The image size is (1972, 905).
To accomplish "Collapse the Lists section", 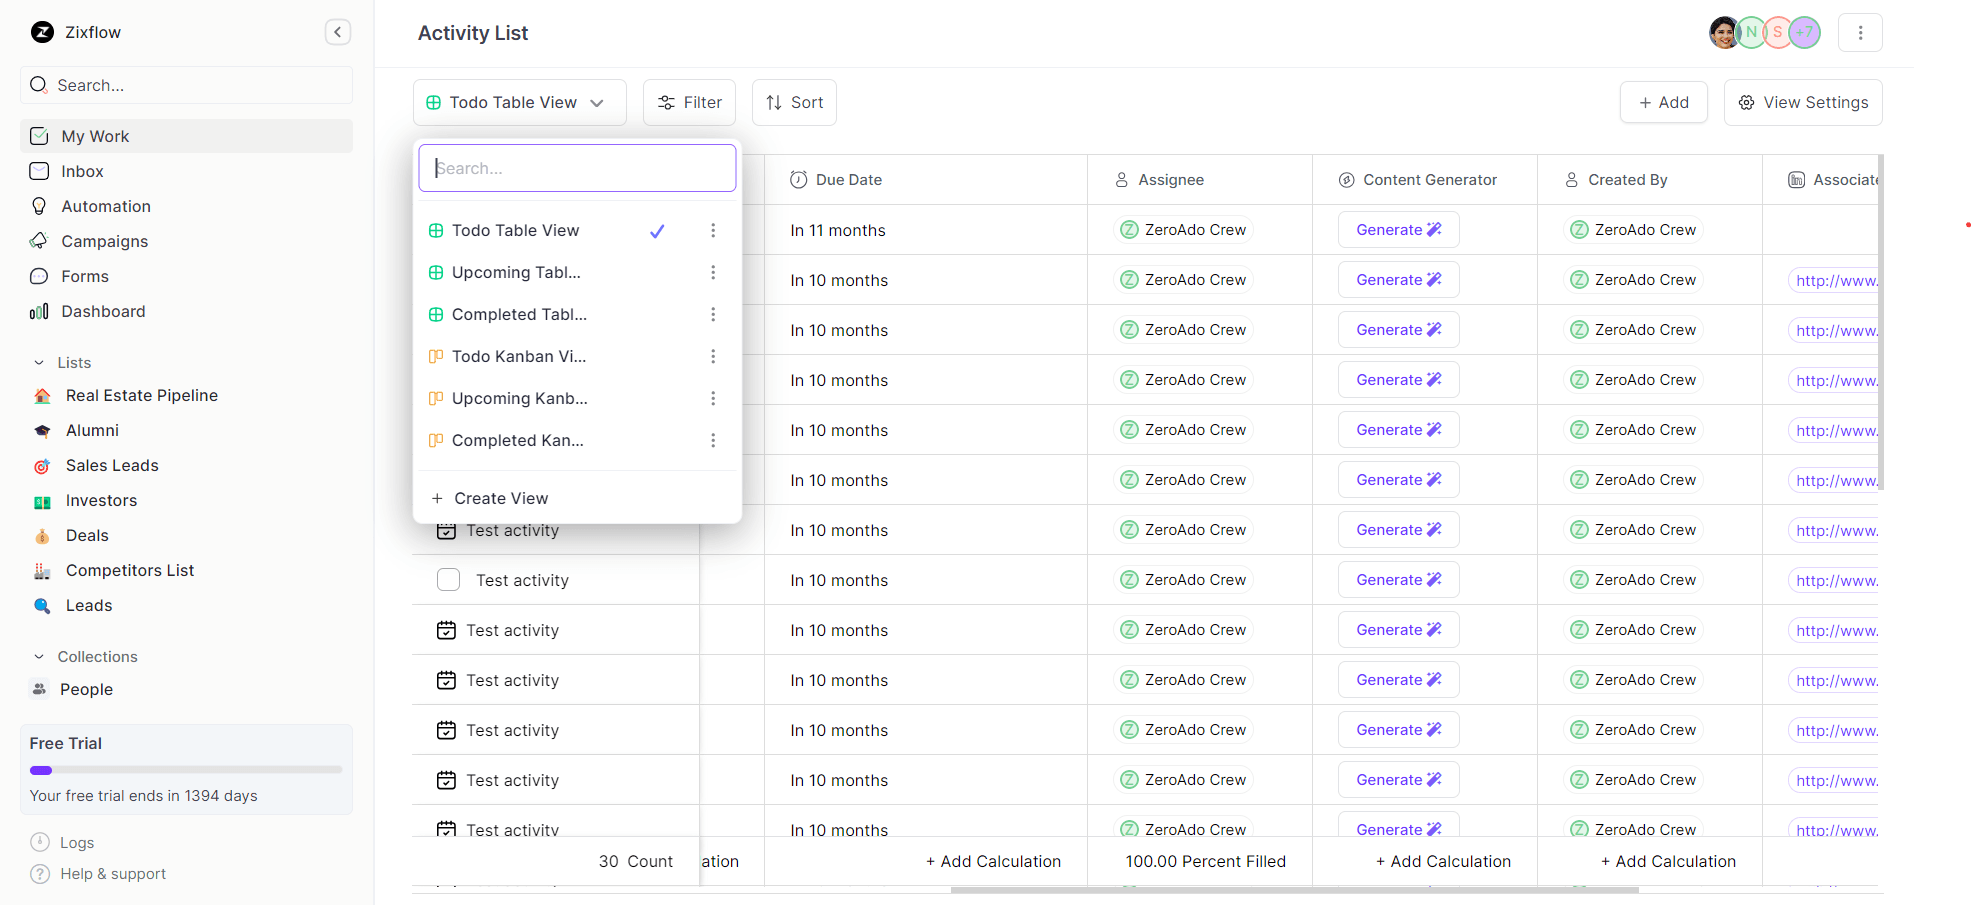I will point(39,362).
